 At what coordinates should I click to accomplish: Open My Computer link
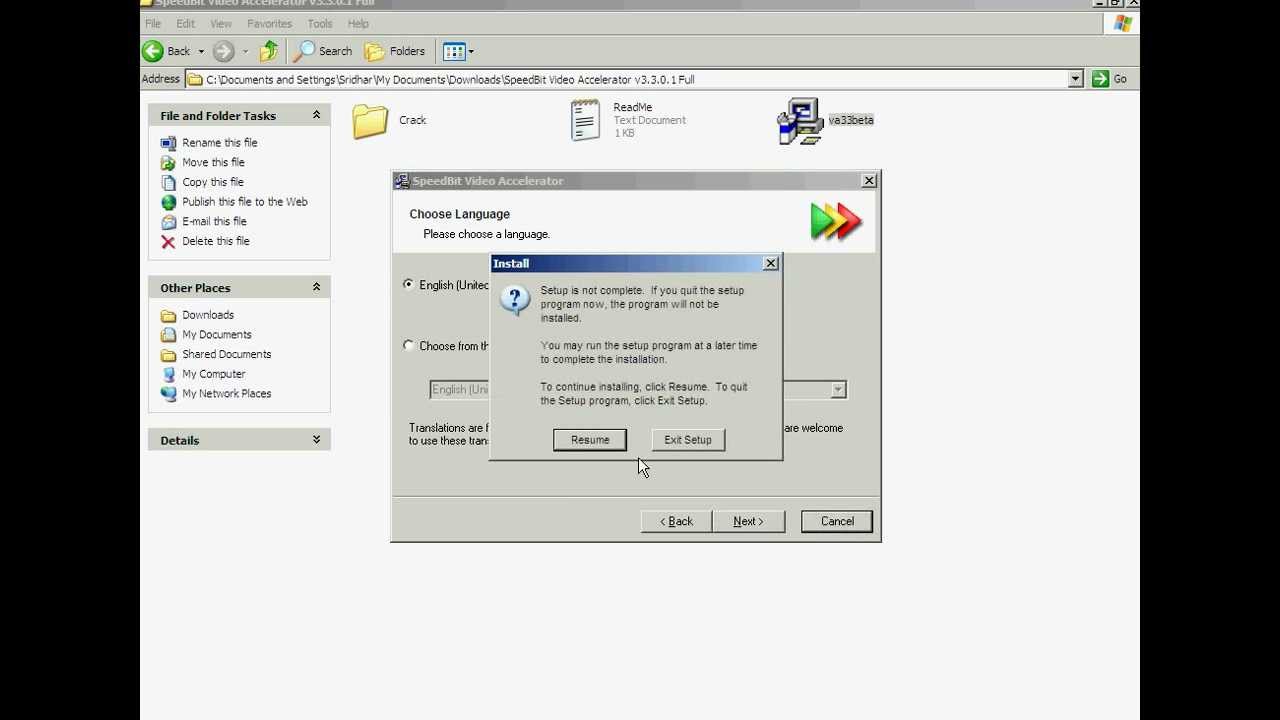point(213,374)
